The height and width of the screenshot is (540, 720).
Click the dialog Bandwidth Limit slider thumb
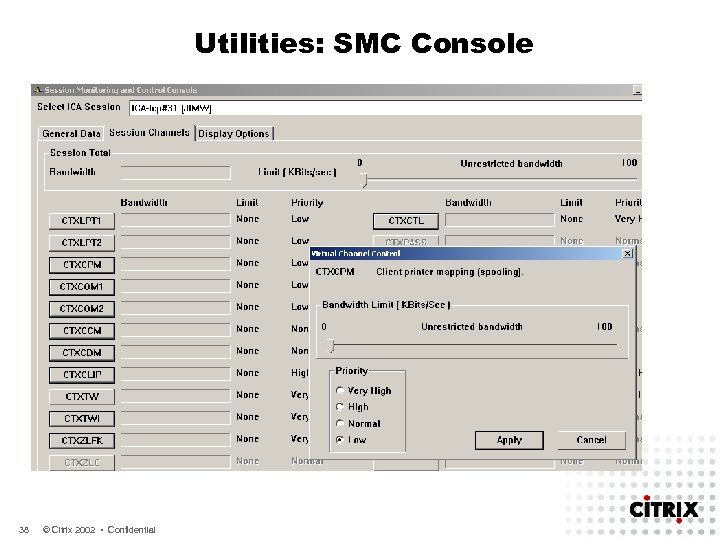331,346
